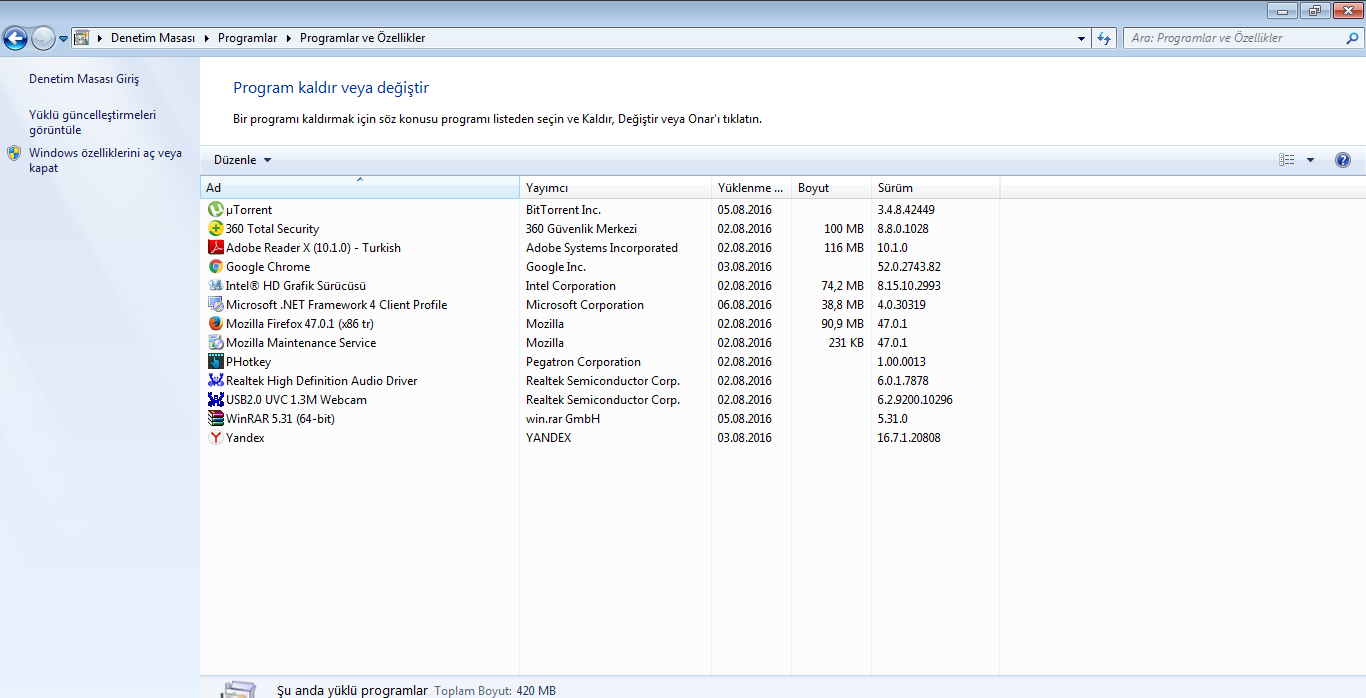The width and height of the screenshot is (1366, 698).
Task: Click the Control Panel icon in address bar
Action: [82, 38]
